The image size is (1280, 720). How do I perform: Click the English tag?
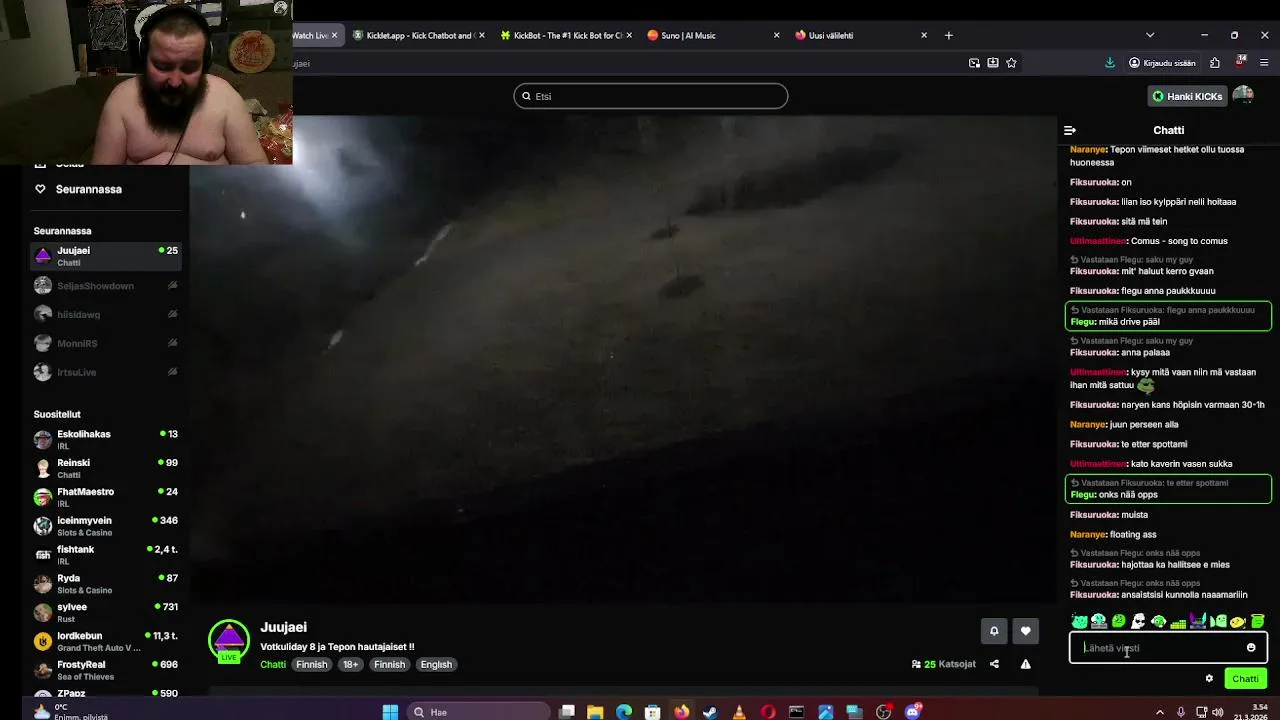click(x=436, y=664)
